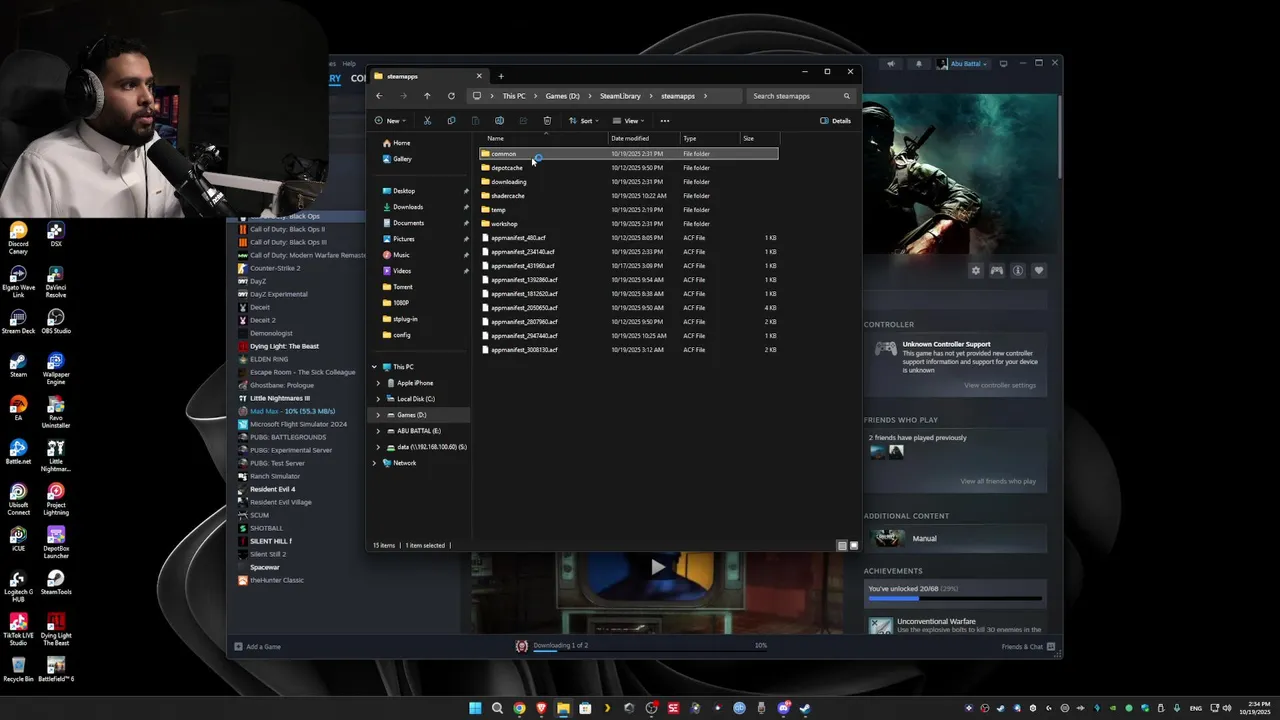Rename the selected item via the toolbar icon
1280x720 pixels.
[x=499, y=121]
